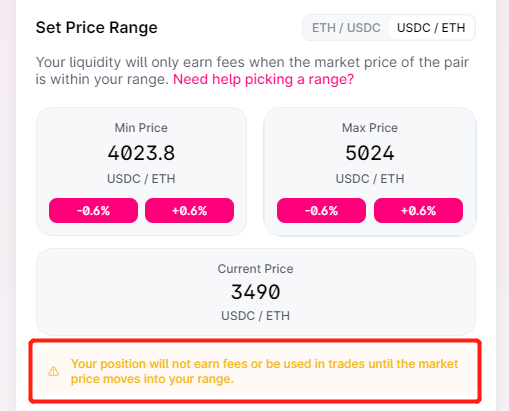Click the 'Min Price' label
Image resolution: width=509 pixels, height=411 pixels.
(141, 128)
